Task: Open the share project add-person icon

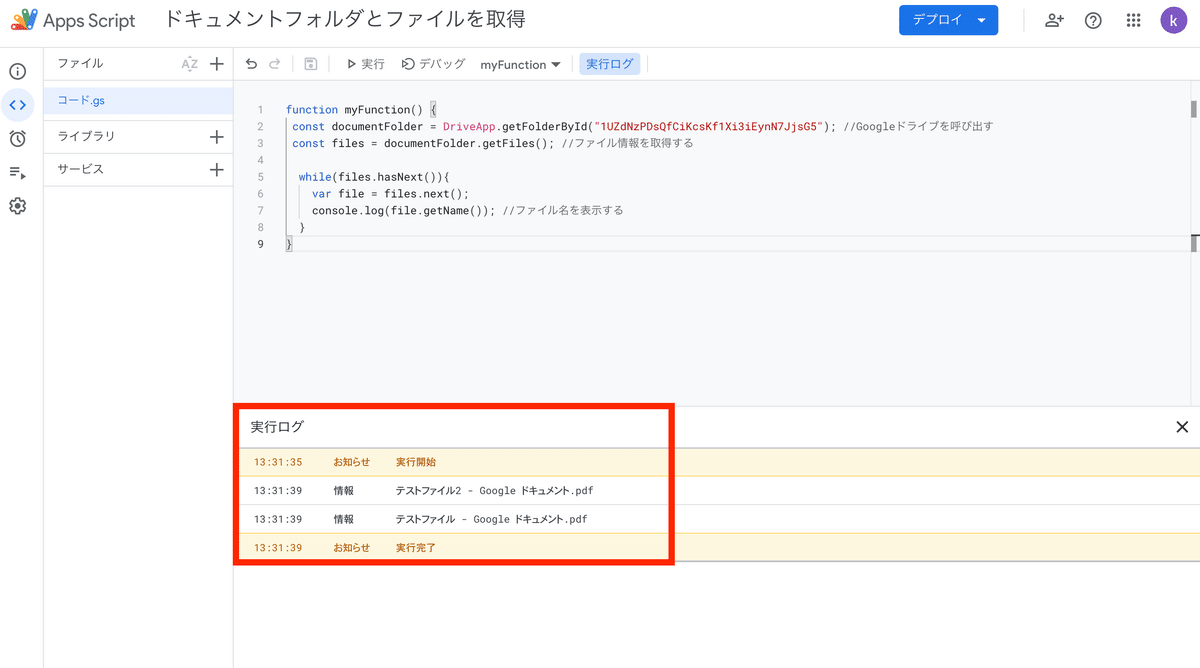Action: coord(1054,20)
